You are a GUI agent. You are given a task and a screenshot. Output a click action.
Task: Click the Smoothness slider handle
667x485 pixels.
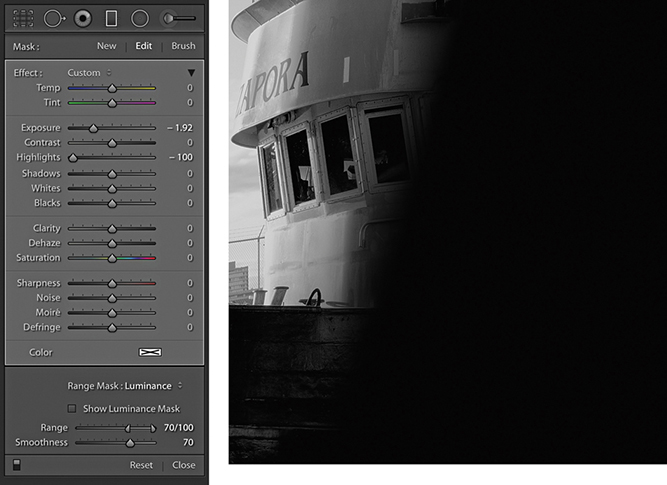pyautogui.click(x=130, y=443)
